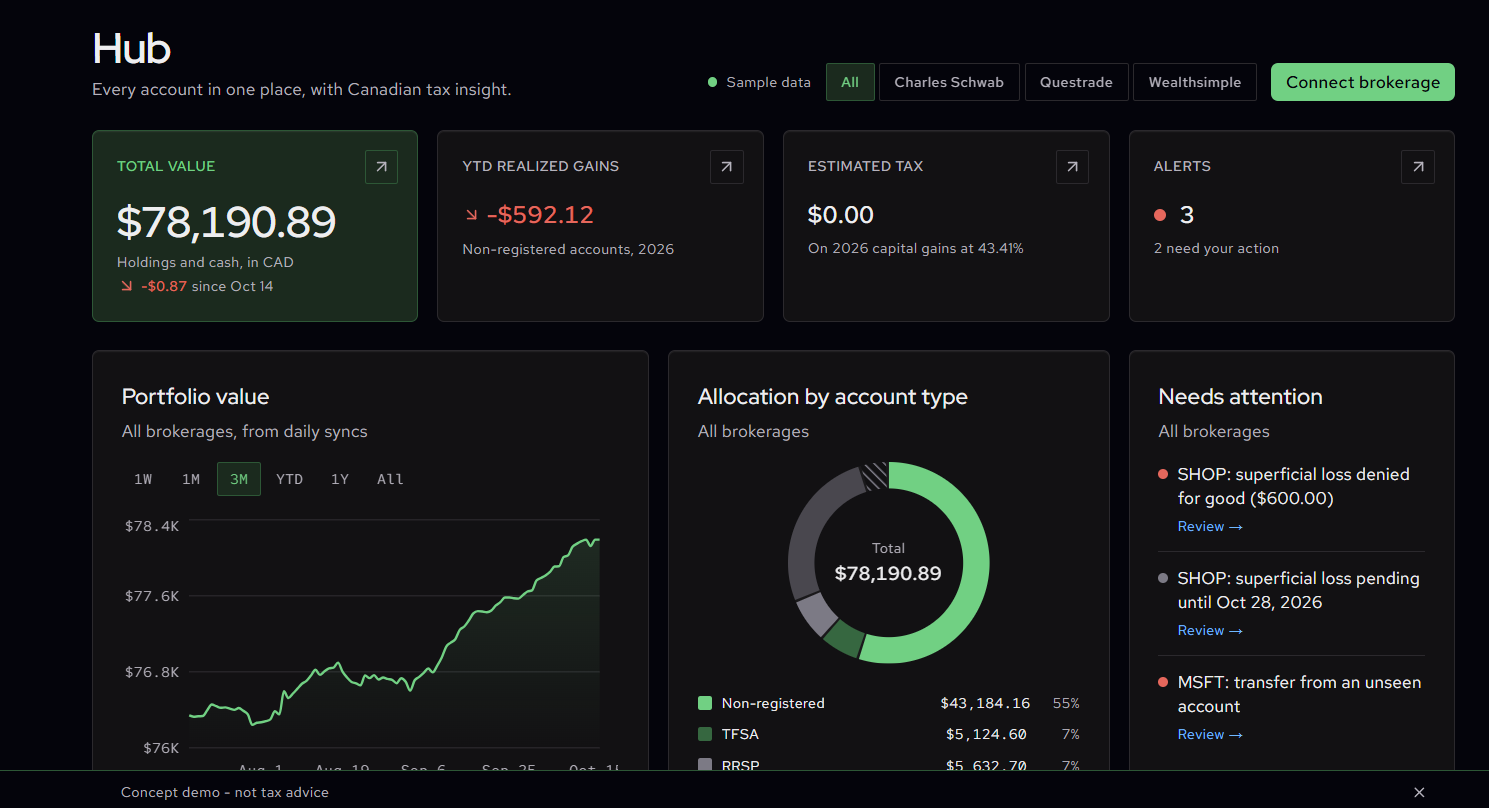Viewport: 1489px width, 808px height.
Task: Open the YTD Realized Gains arrow icon
Action: tap(727, 167)
